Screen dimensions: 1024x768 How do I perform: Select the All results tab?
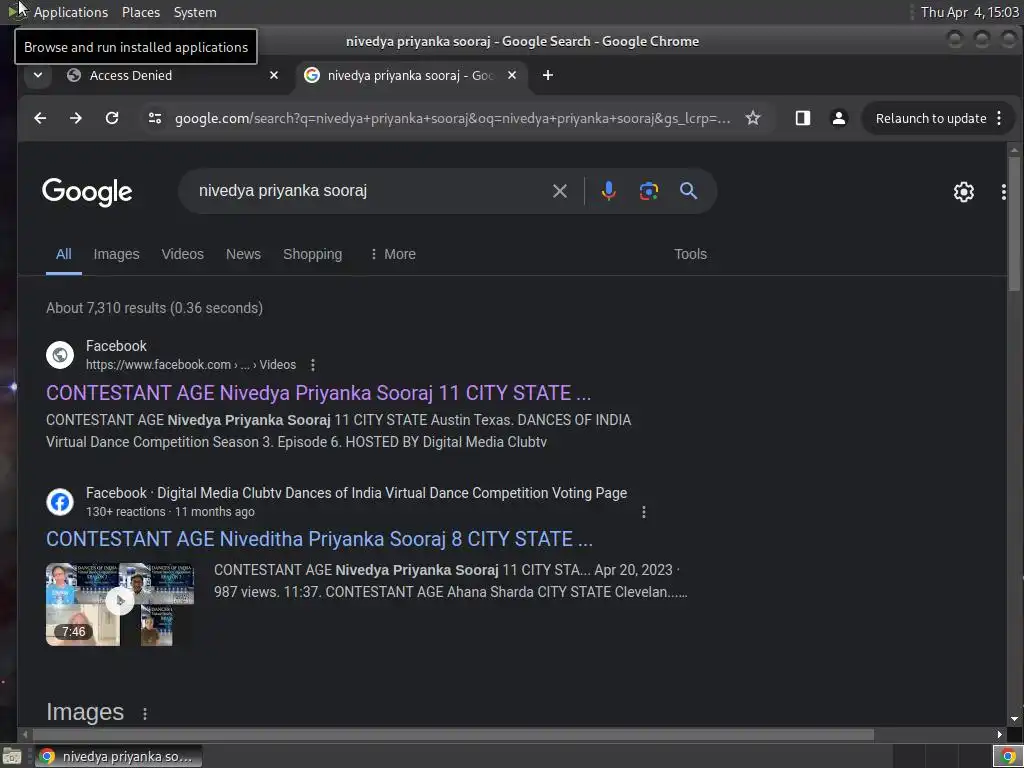point(63,254)
